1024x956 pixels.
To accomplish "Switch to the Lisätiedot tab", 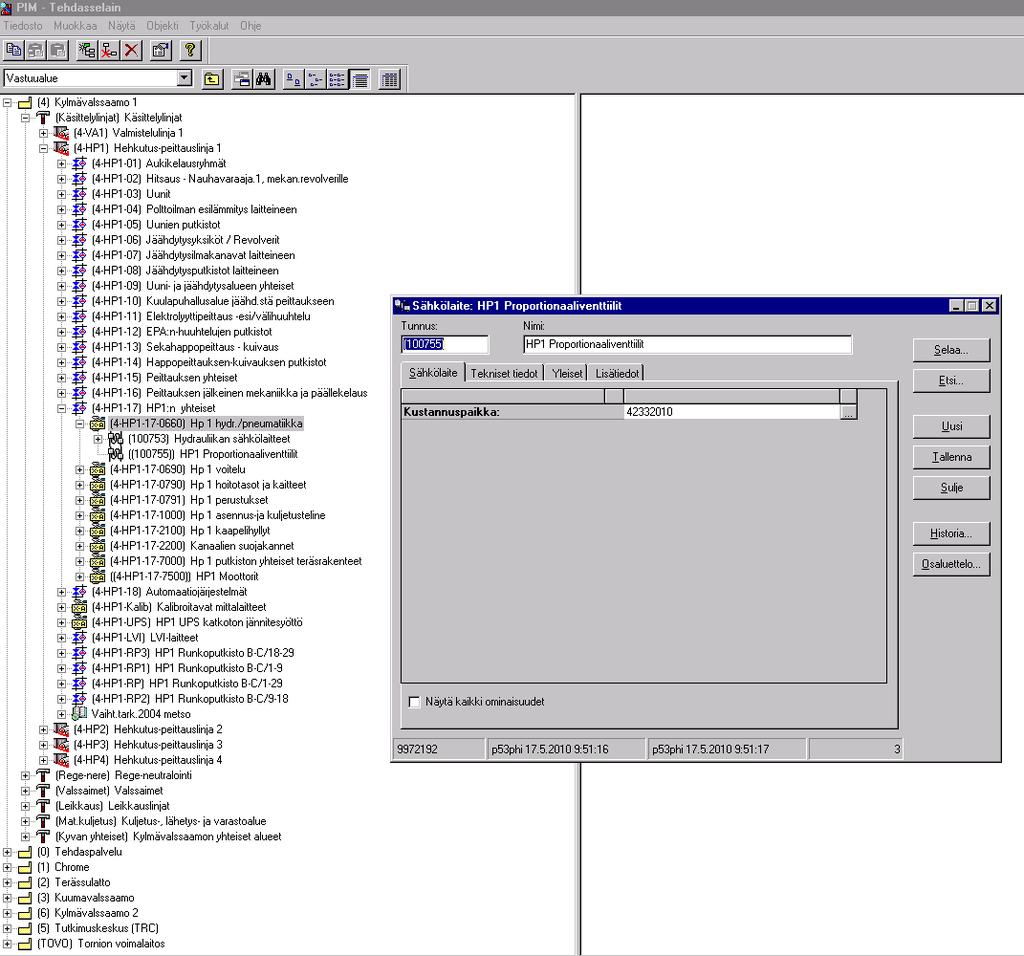I will tap(616, 374).
